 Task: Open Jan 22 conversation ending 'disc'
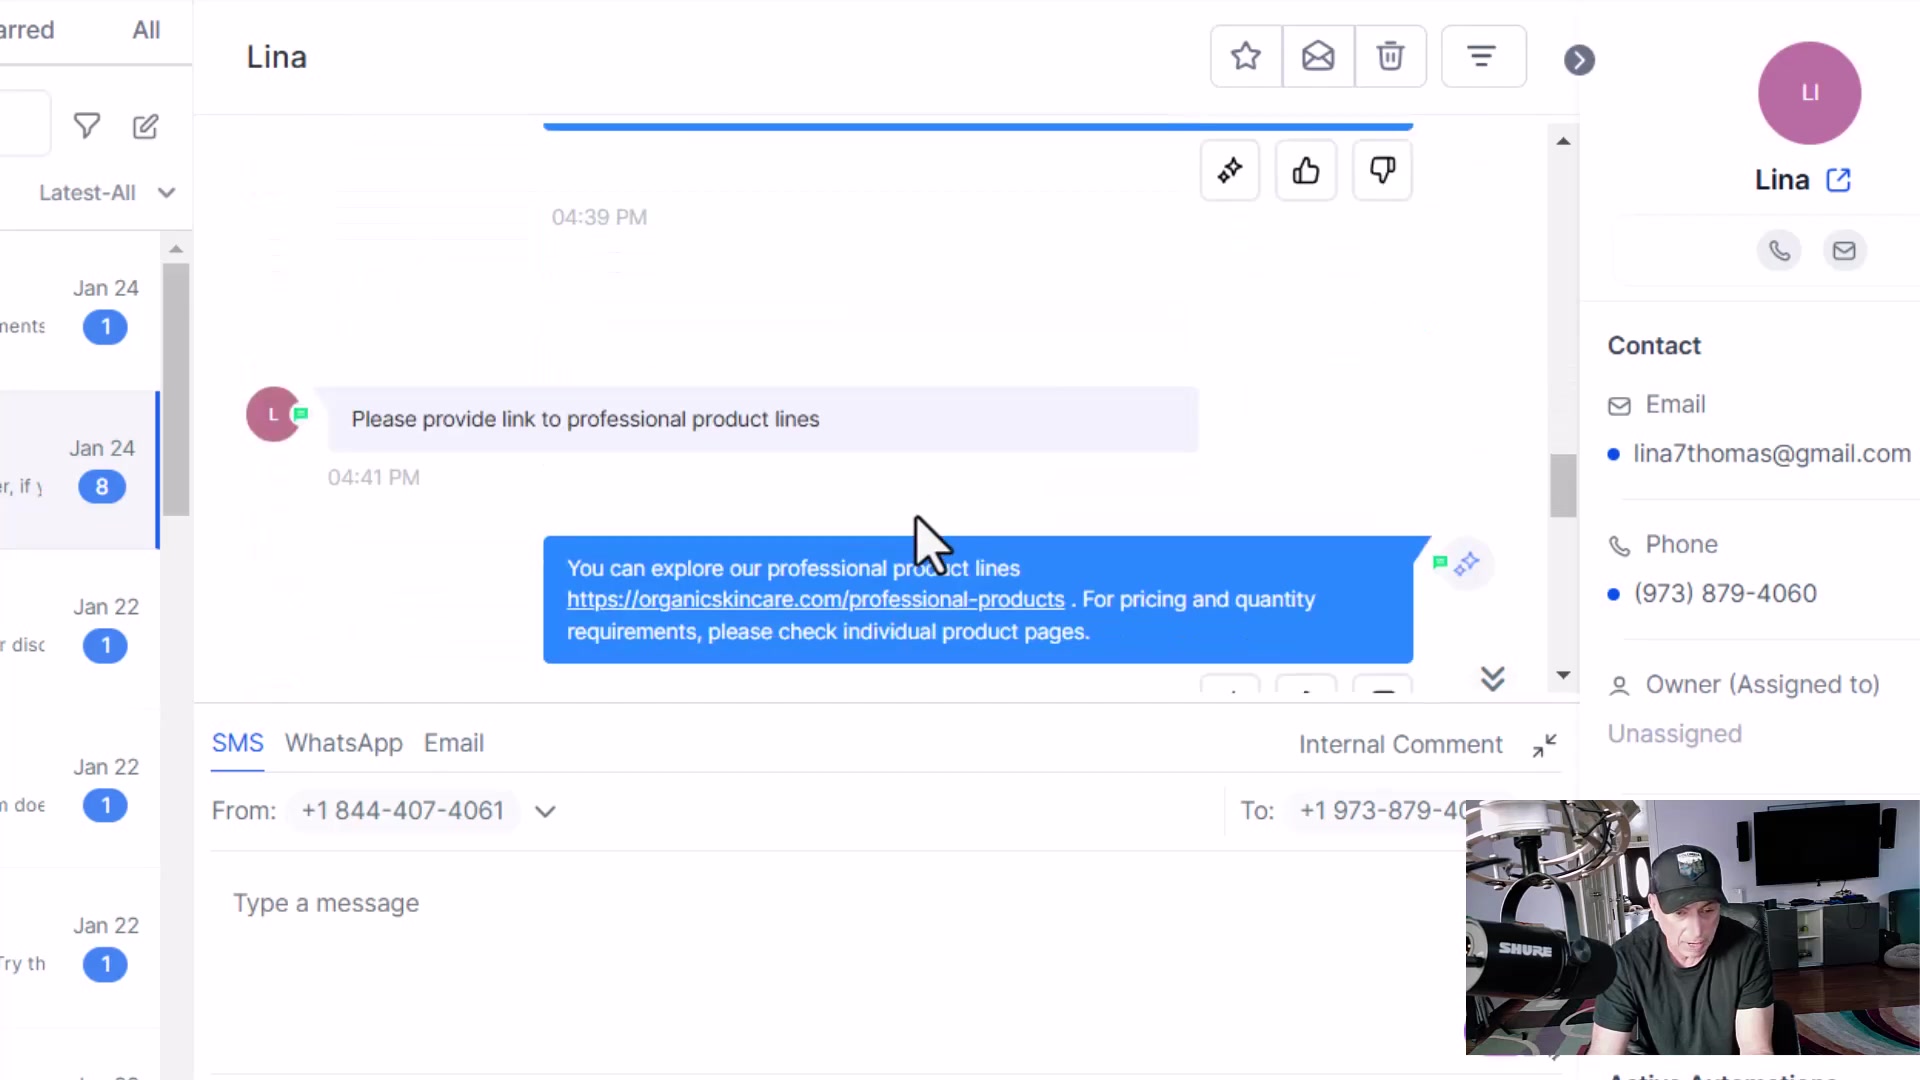pyautogui.click(x=80, y=628)
